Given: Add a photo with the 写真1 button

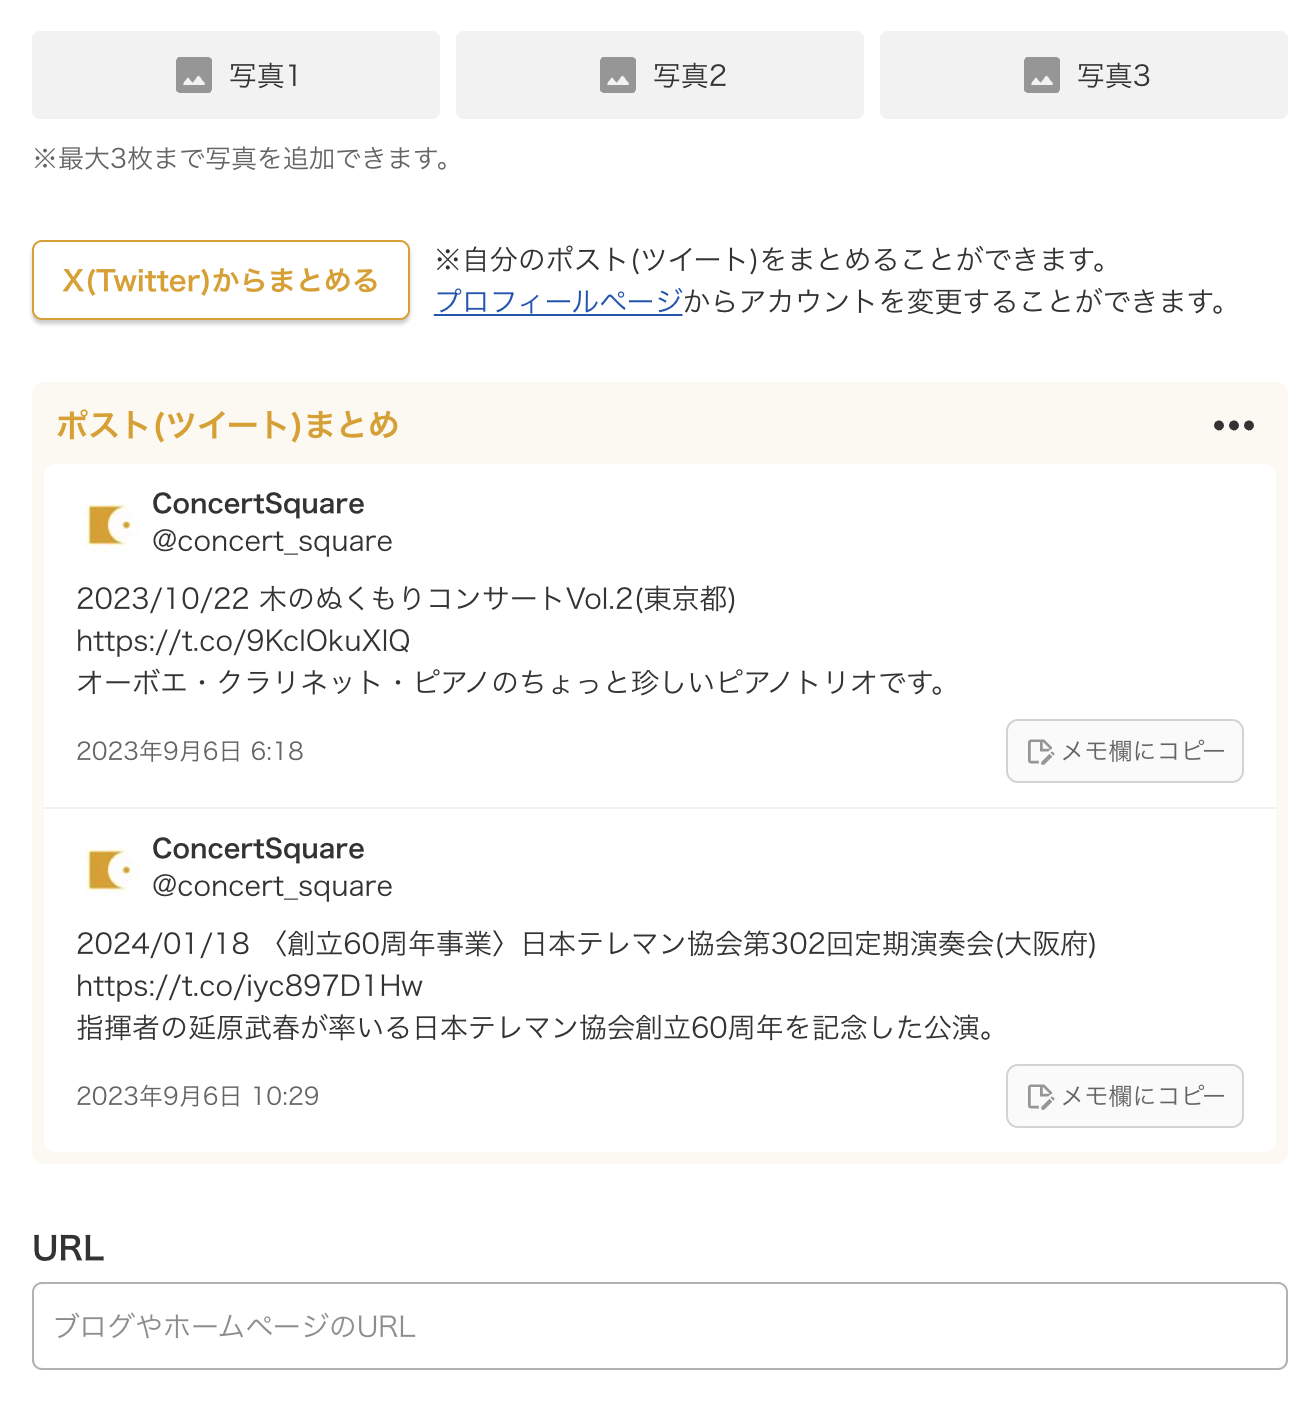Looking at the screenshot, I should coord(236,75).
